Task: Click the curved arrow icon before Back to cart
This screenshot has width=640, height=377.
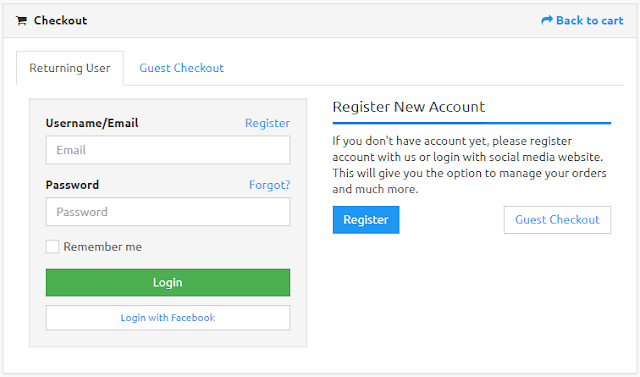Action: (x=547, y=20)
